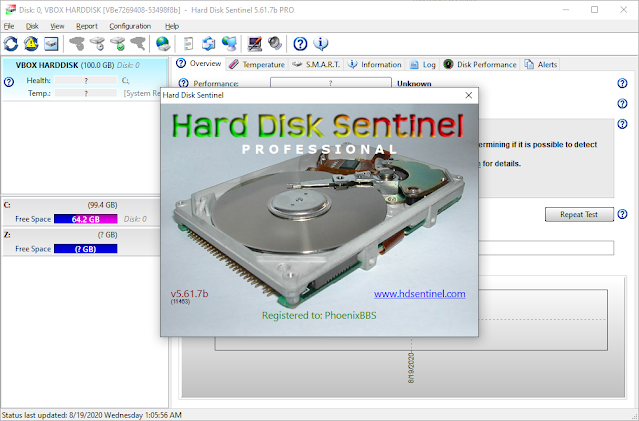Open the File menu

[x=9, y=26]
